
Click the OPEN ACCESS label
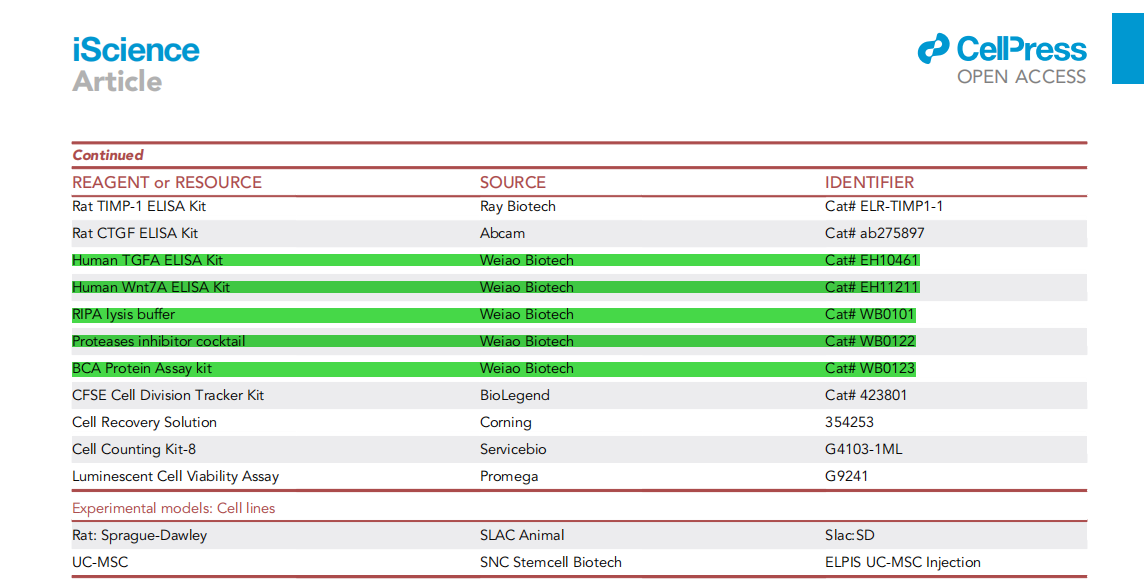1021,77
